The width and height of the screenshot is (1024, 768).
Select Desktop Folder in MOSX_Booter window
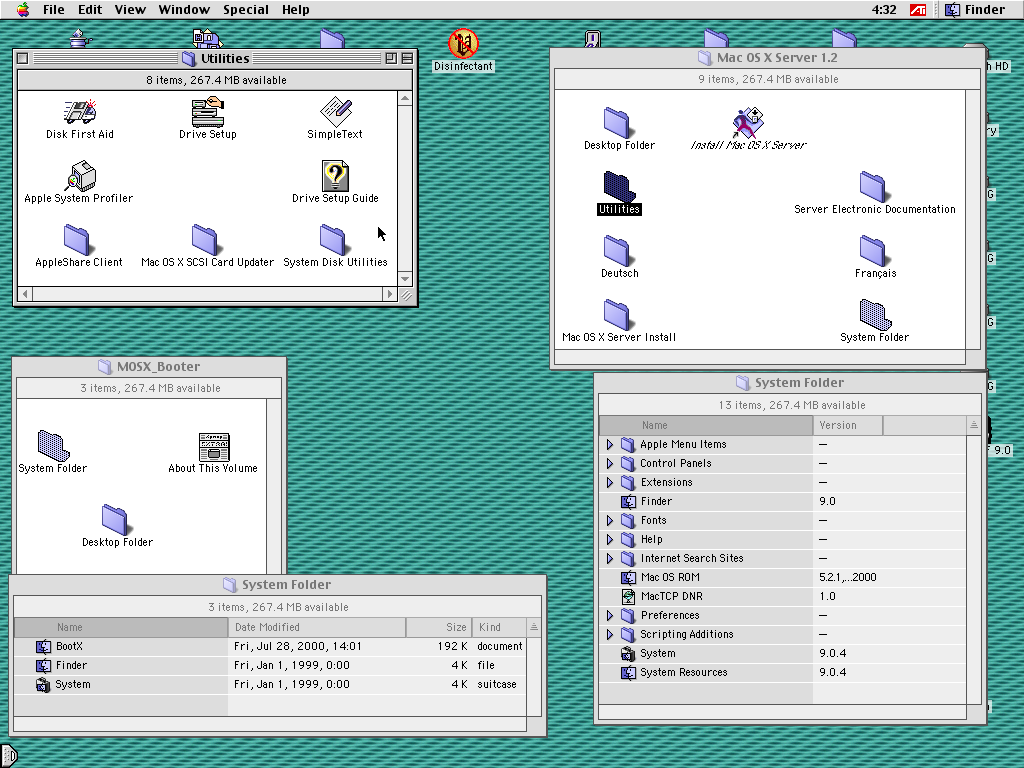tap(115, 520)
